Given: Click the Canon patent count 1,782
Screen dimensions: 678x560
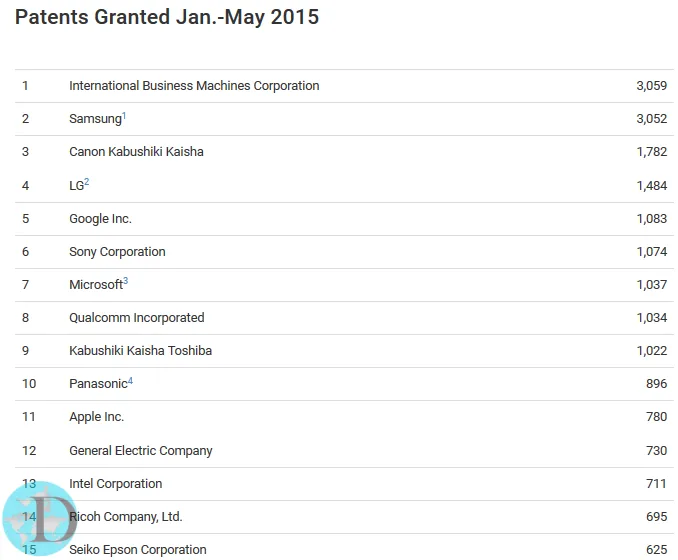Looking at the screenshot, I should pos(652,152).
